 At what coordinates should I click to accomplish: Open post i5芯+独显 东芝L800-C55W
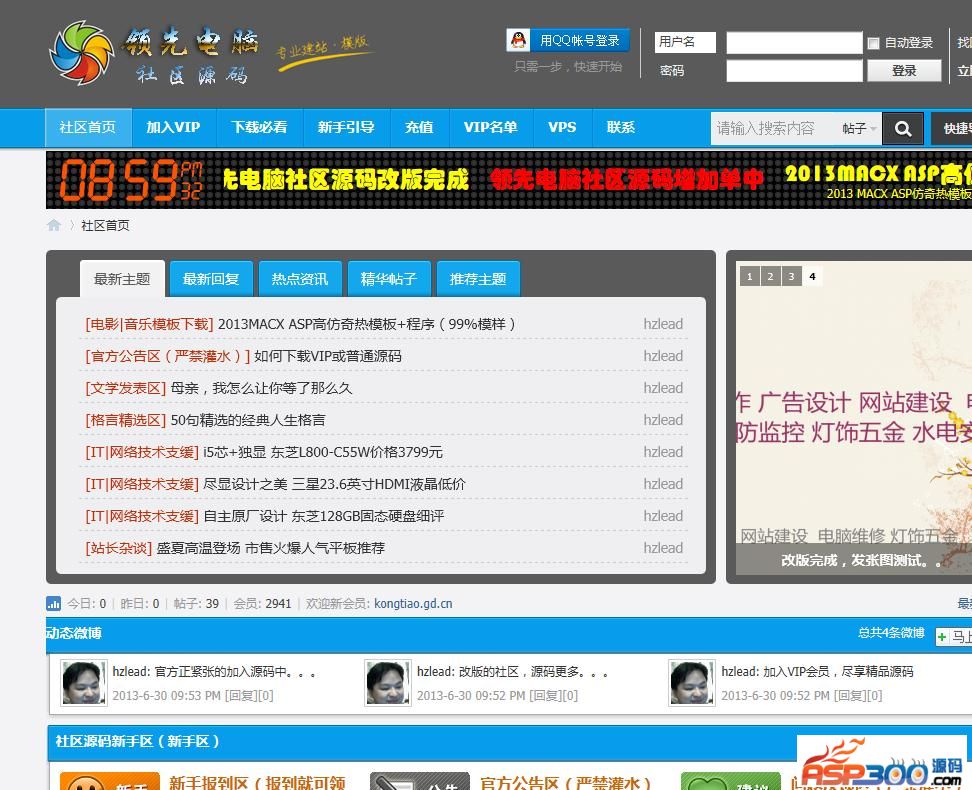(323, 453)
